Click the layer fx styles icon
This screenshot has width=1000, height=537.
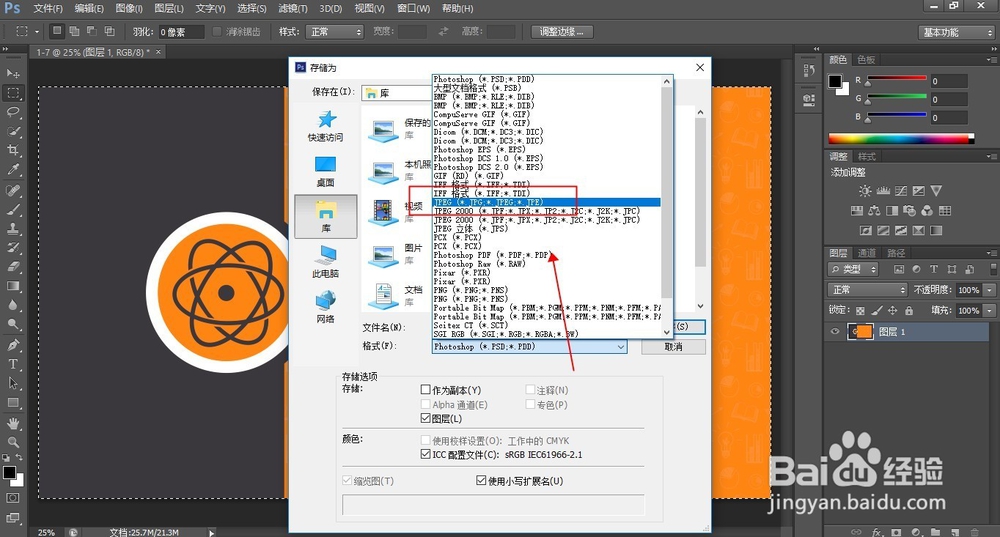point(878,532)
